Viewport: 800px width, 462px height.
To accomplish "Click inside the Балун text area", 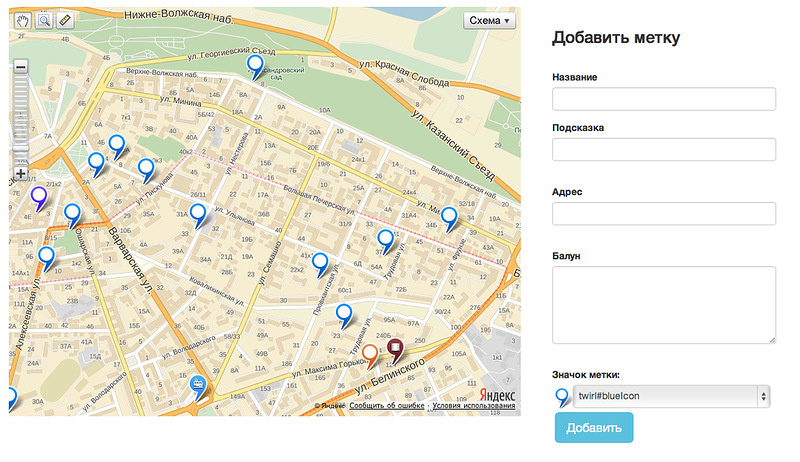I will tap(664, 305).
